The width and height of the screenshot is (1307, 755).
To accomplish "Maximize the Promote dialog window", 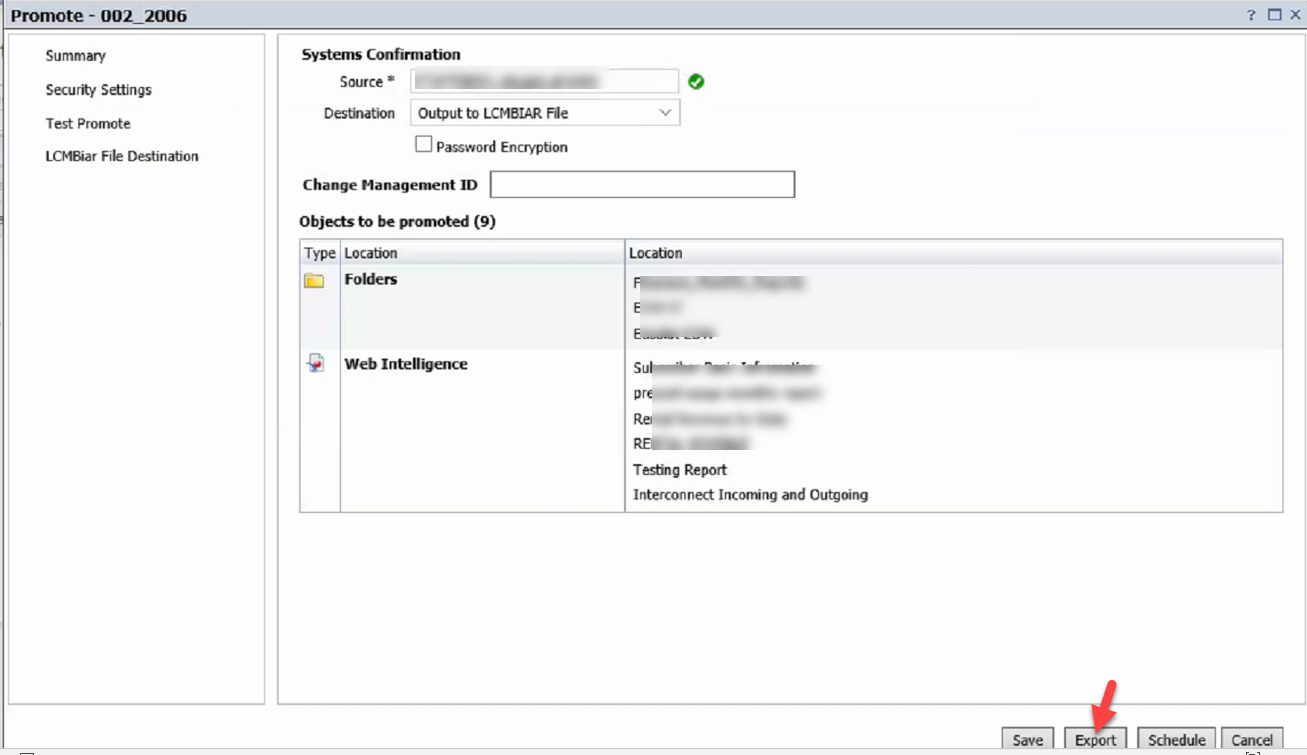I will tap(1271, 15).
